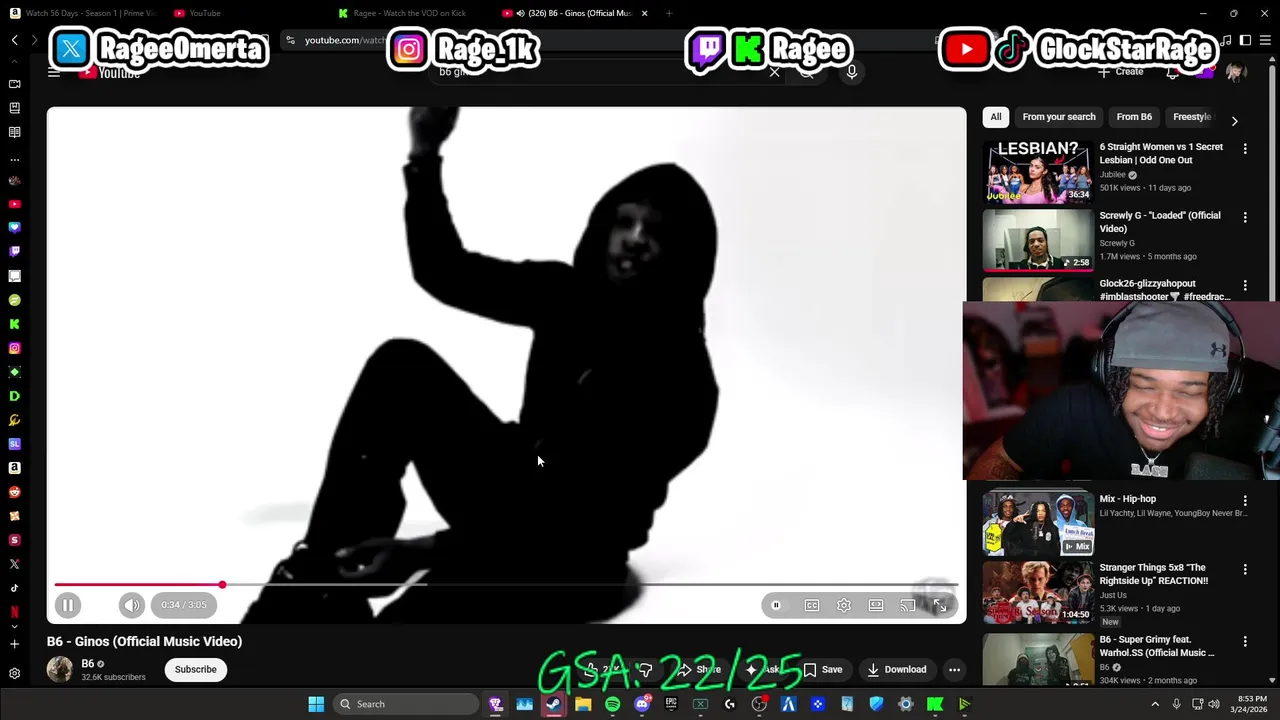Image resolution: width=1280 pixels, height=720 pixels.
Task: Open B6 - Super Grimy video title
Action: 1157,646
